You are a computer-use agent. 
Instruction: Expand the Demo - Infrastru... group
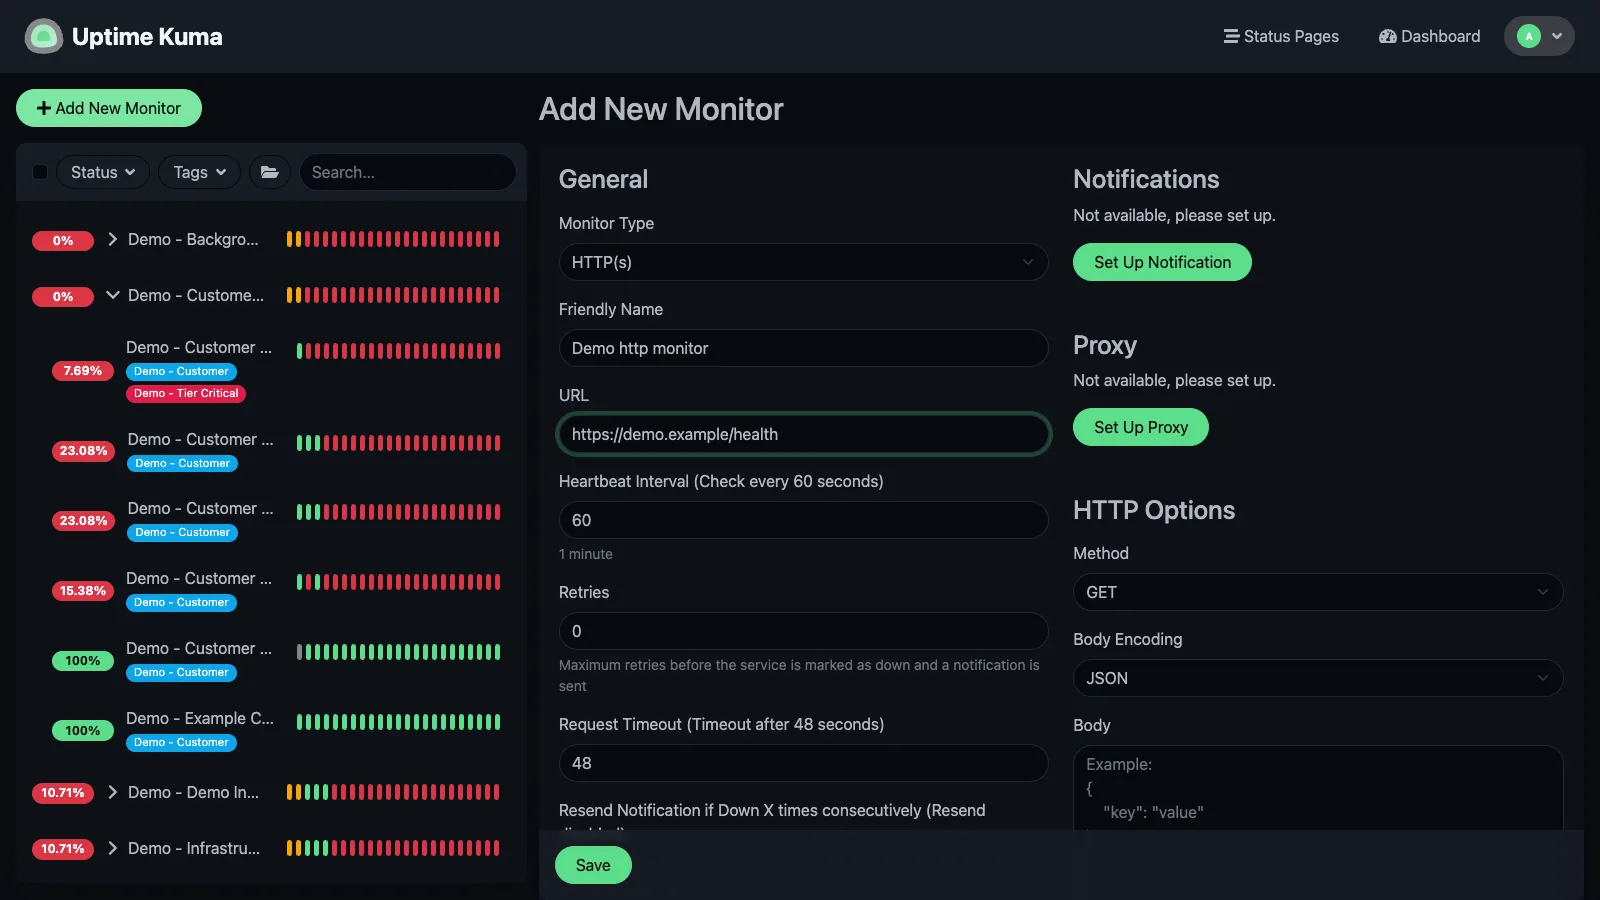point(112,848)
